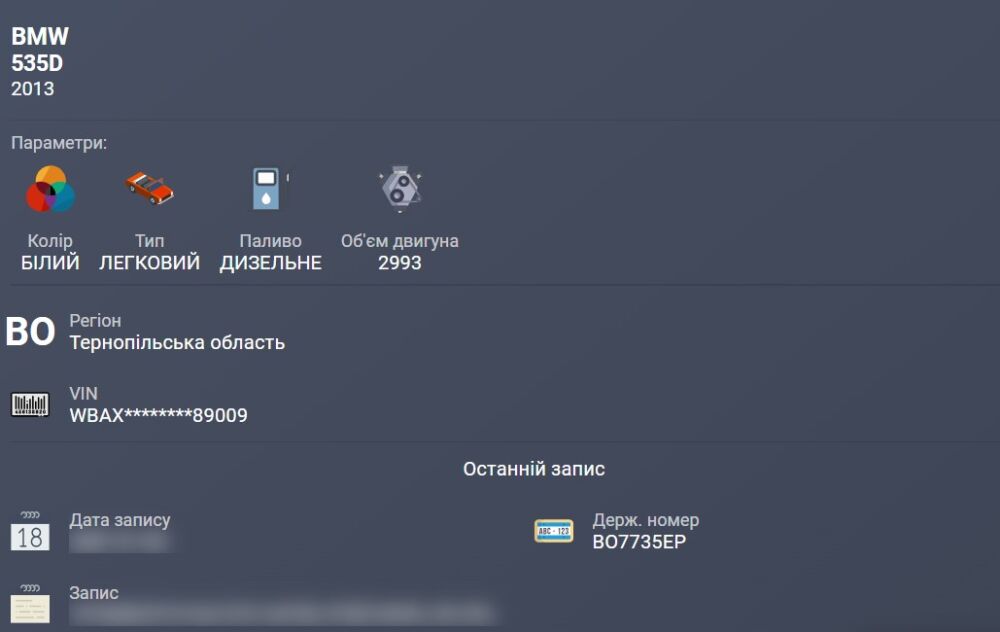1000x632 pixels.
Task: Click the barcode icon next to VIN
Action: tap(30, 404)
